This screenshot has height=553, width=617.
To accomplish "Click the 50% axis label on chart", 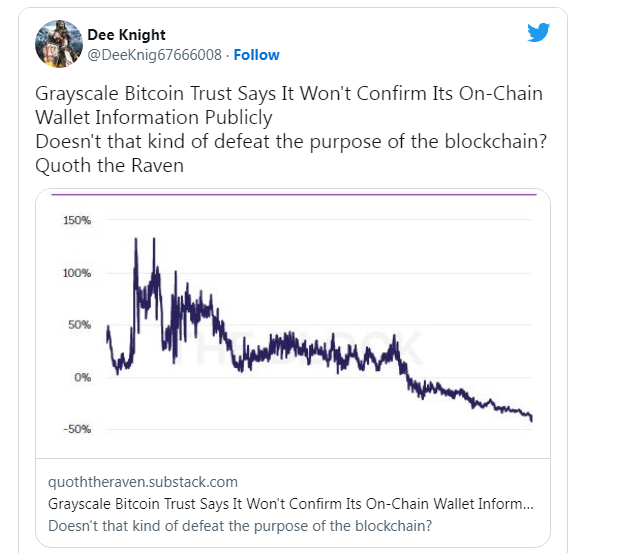I will point(79,325).
